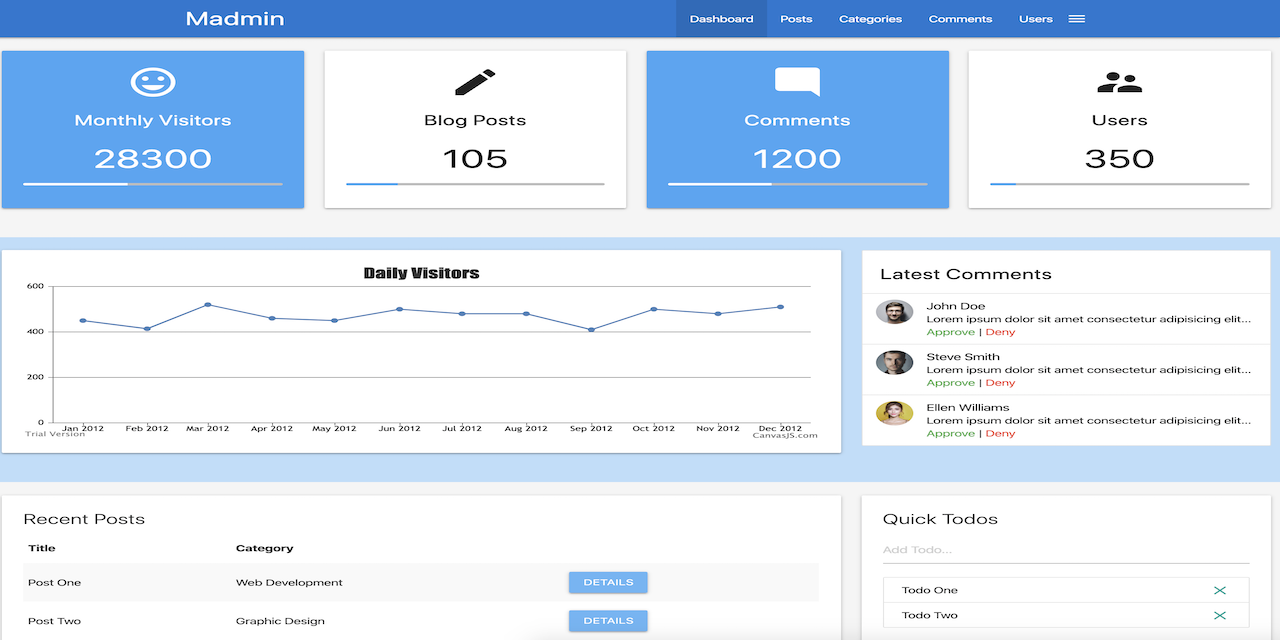Click the smiley face icon on Monthly Visitors card
Image resolution: width=1280 pixels, height=640 pixels.
[152, 84]
